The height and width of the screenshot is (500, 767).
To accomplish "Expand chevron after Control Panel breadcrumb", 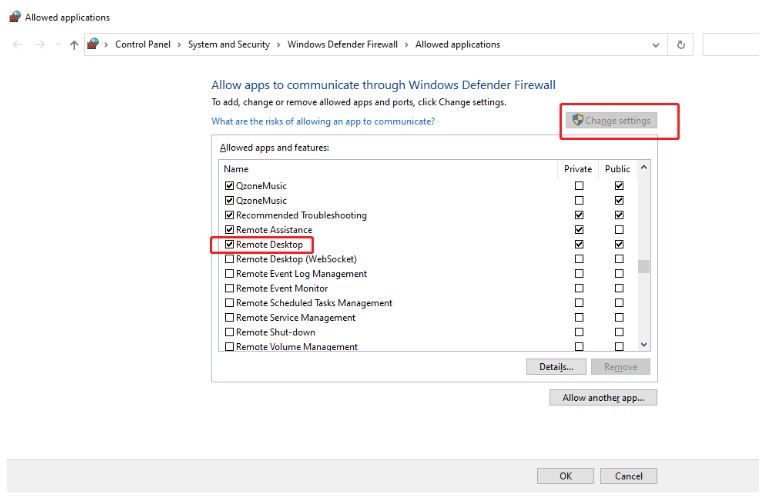I will [x=180, y=45].
